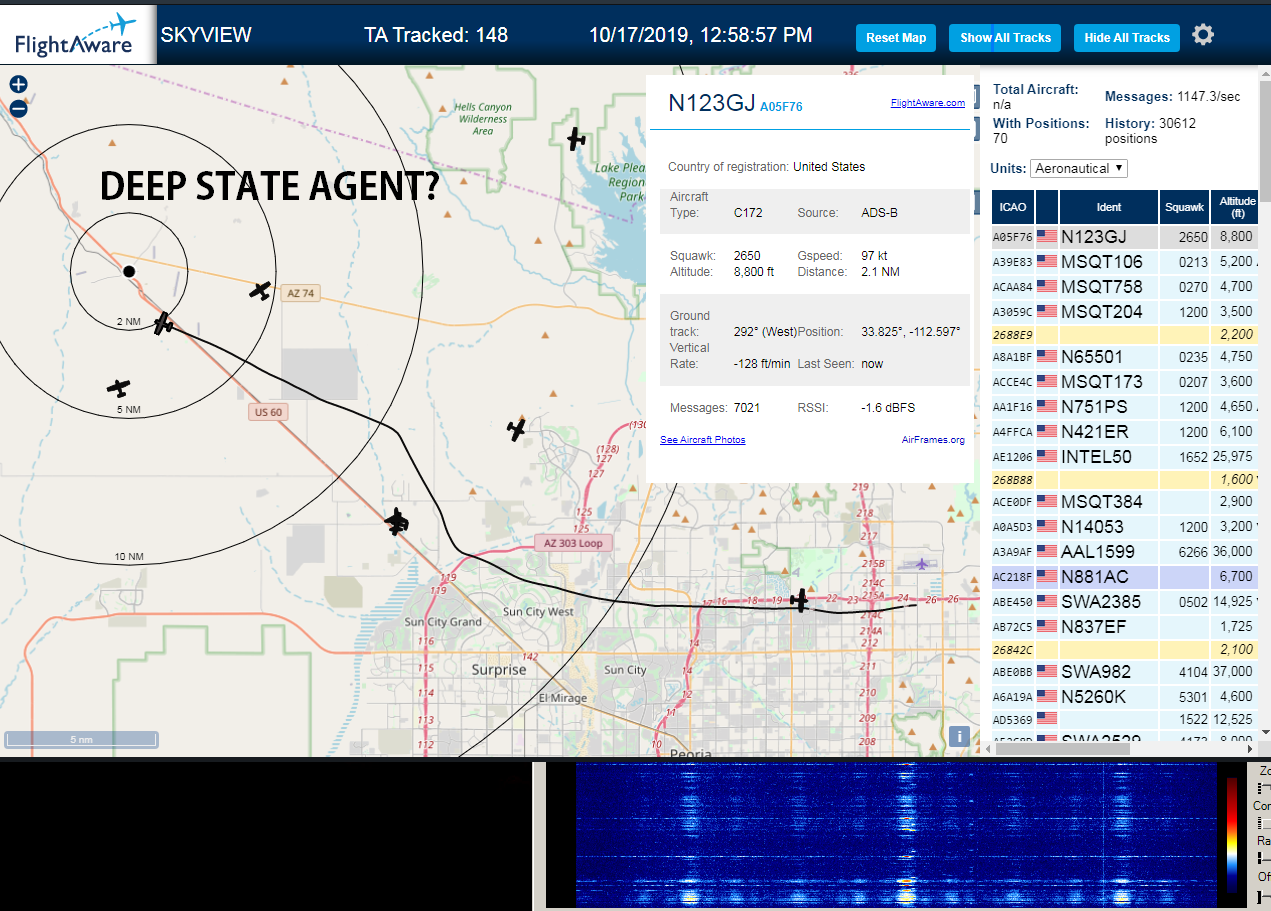Select the N65501 row
1271x911 pixels.
[1125, 357]
